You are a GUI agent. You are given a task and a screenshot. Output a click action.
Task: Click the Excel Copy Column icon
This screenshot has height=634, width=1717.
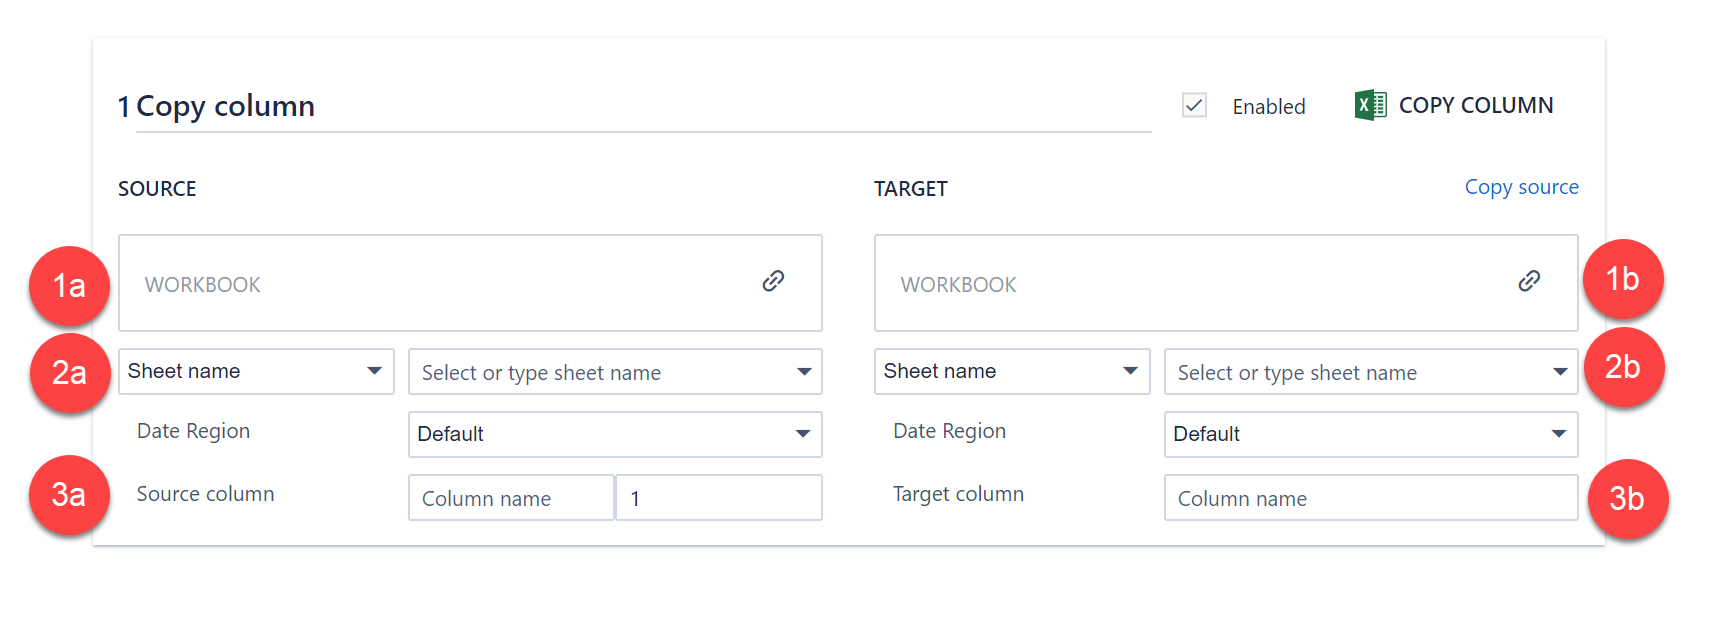coord(1370,105)
